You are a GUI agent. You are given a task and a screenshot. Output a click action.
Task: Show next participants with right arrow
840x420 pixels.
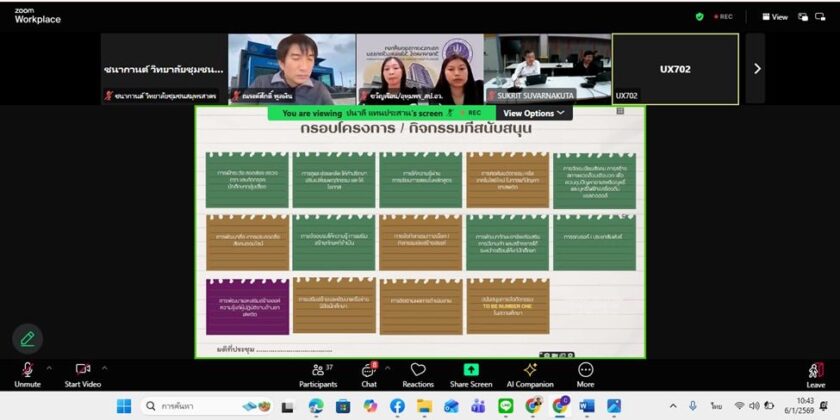[756, 69]
